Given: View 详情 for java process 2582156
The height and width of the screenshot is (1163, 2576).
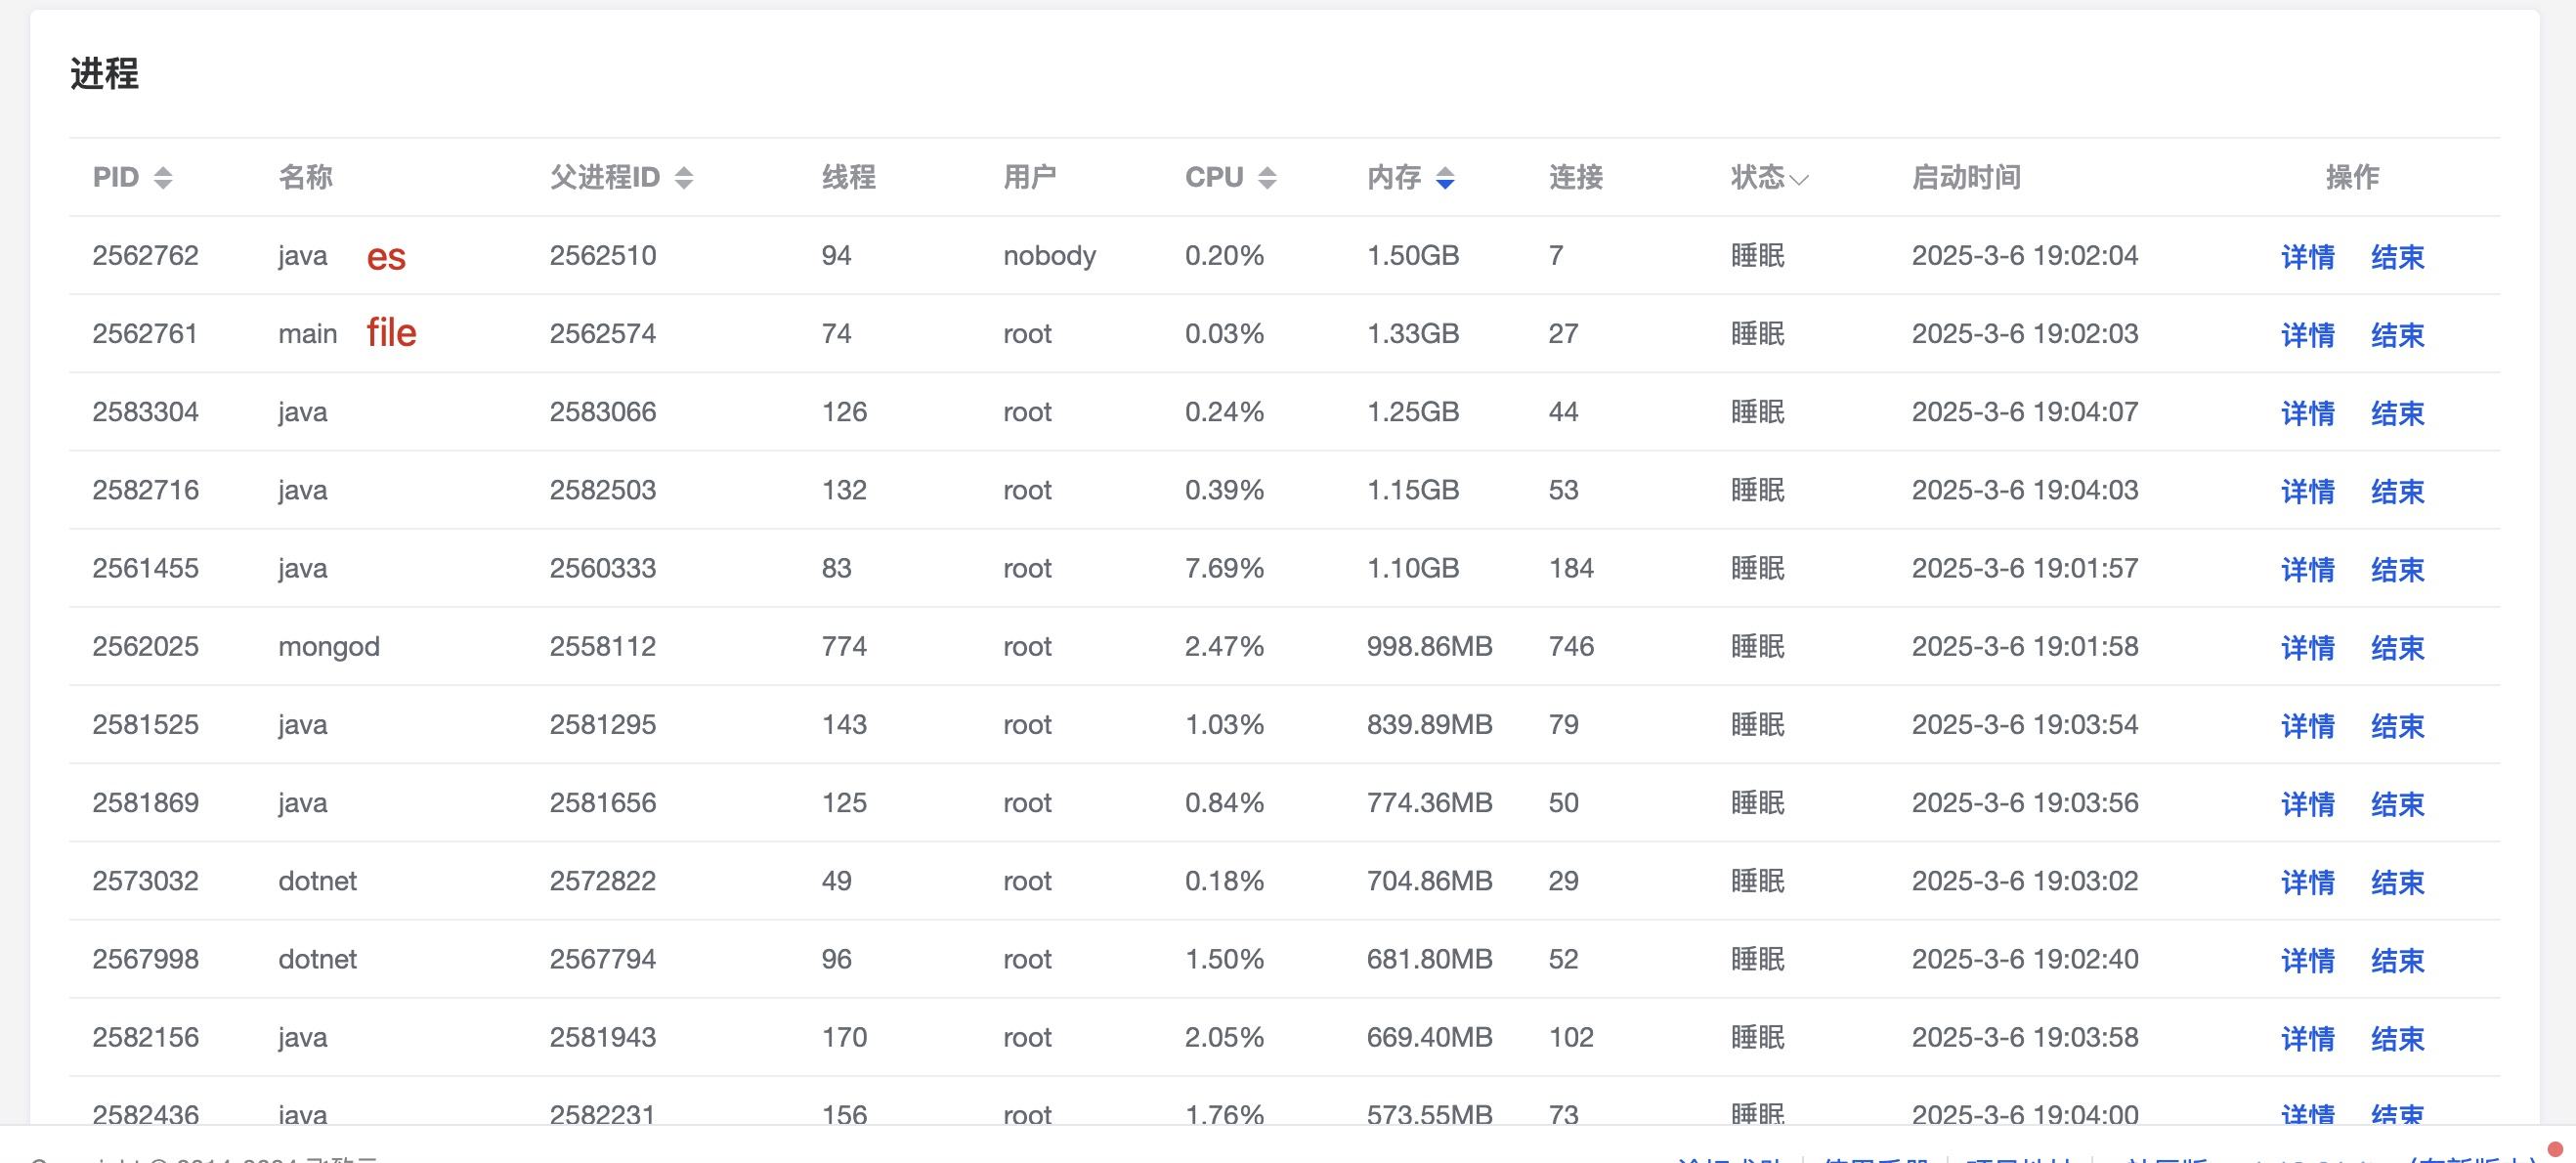Looking at the screenshot, I should pos(2307,1038).
